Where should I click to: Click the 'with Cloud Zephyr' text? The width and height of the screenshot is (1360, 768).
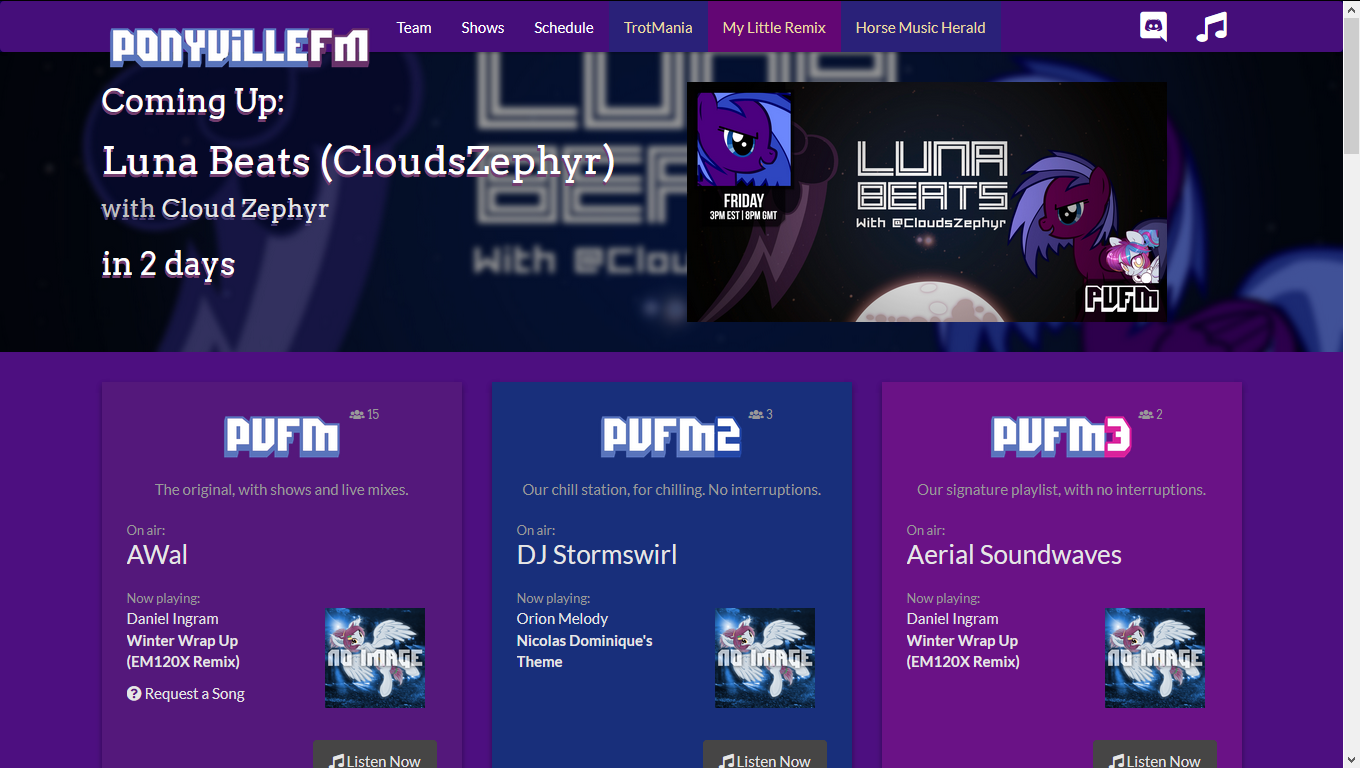(x=215, y=209)
